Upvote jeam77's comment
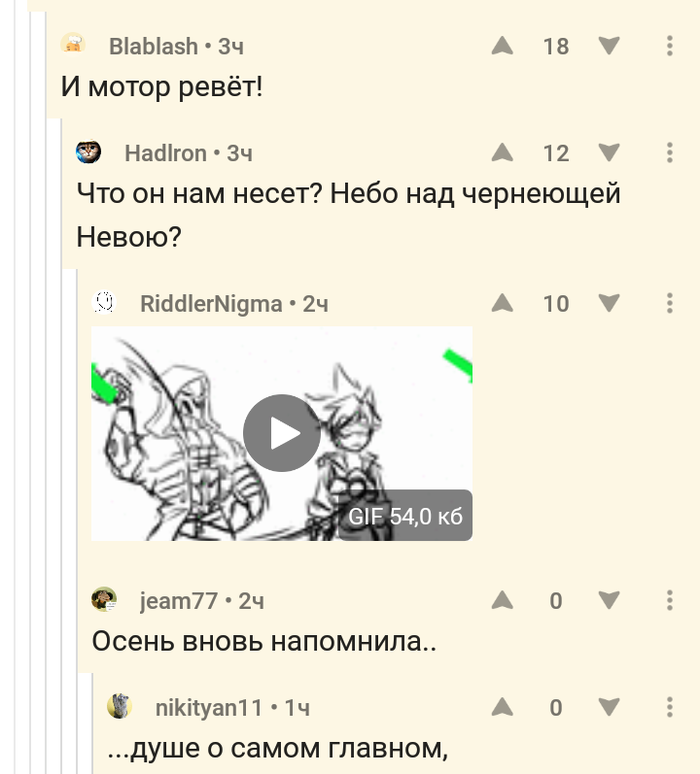The image size is (700, 774). click(x=502, y=600)
